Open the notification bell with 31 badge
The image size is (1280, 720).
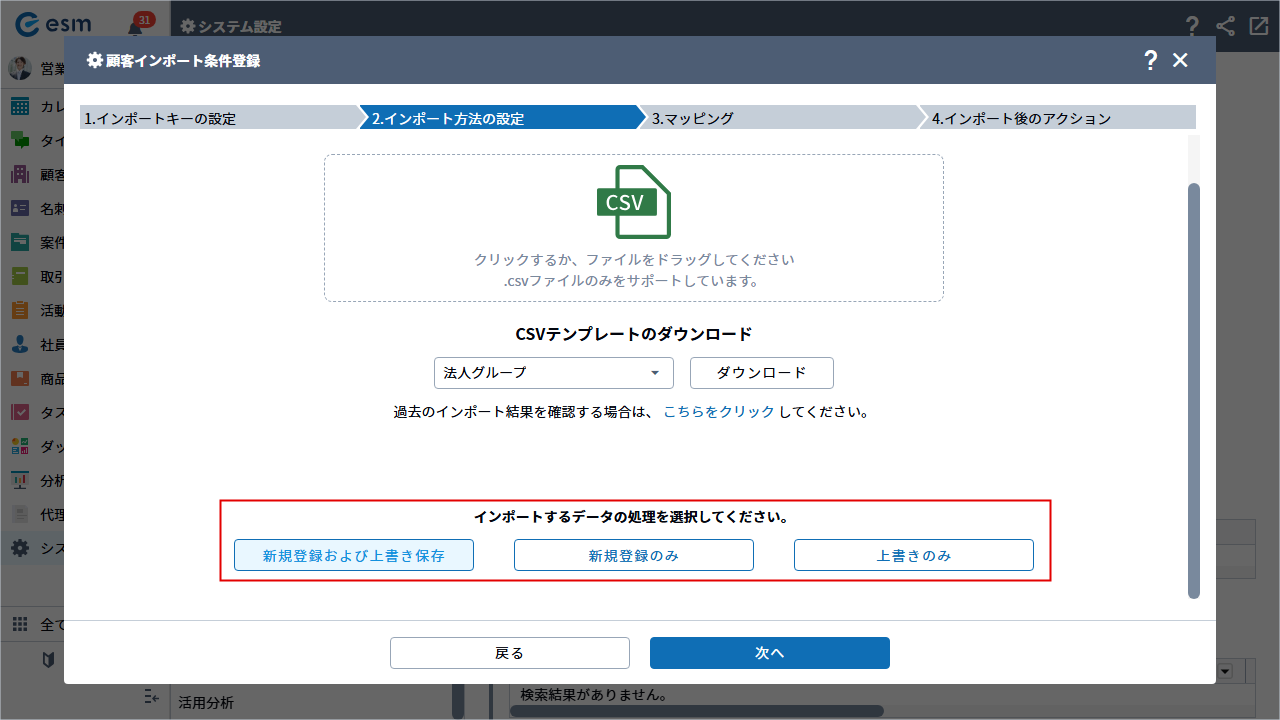(137, 27)
